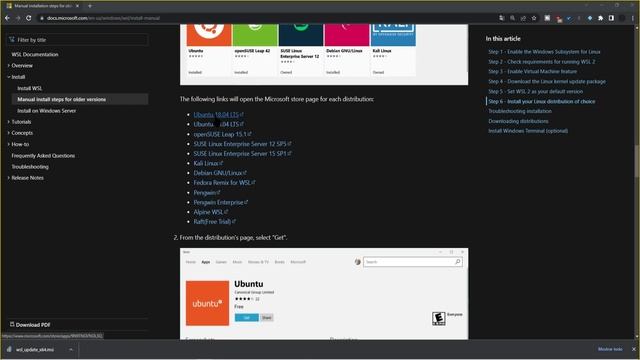Click the Ubuntu store page screenshot image
The image size is (640, 360).
(324, 293)
